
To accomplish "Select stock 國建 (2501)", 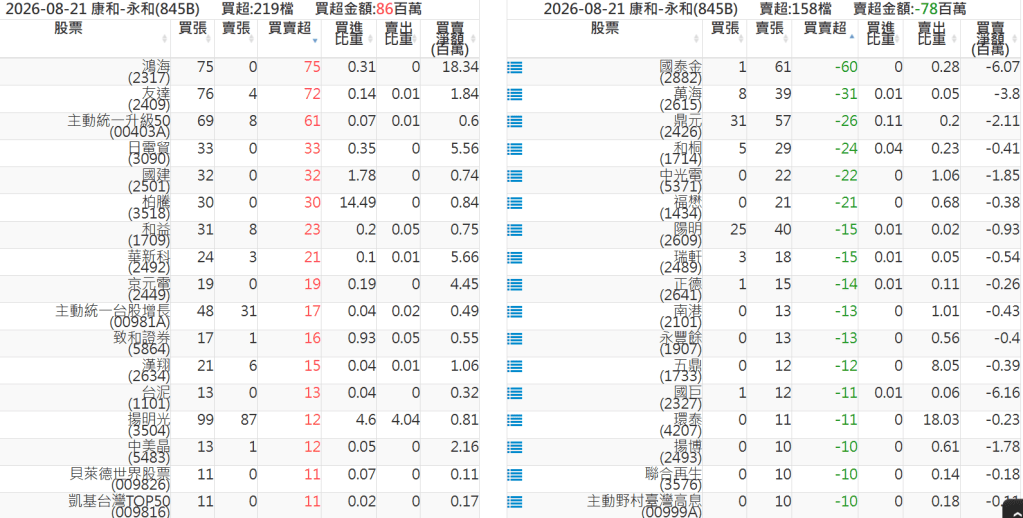I will [149, 181].
